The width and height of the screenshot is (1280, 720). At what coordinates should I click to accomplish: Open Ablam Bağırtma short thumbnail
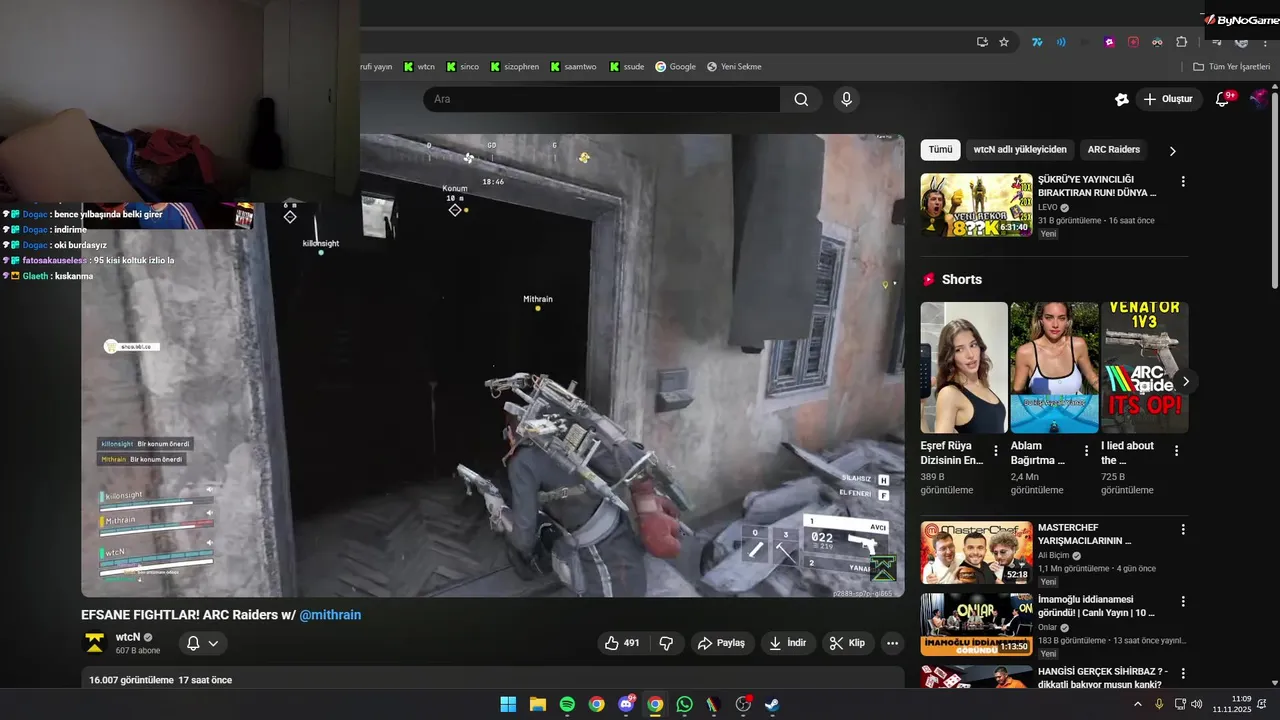tap(1054, 367)
